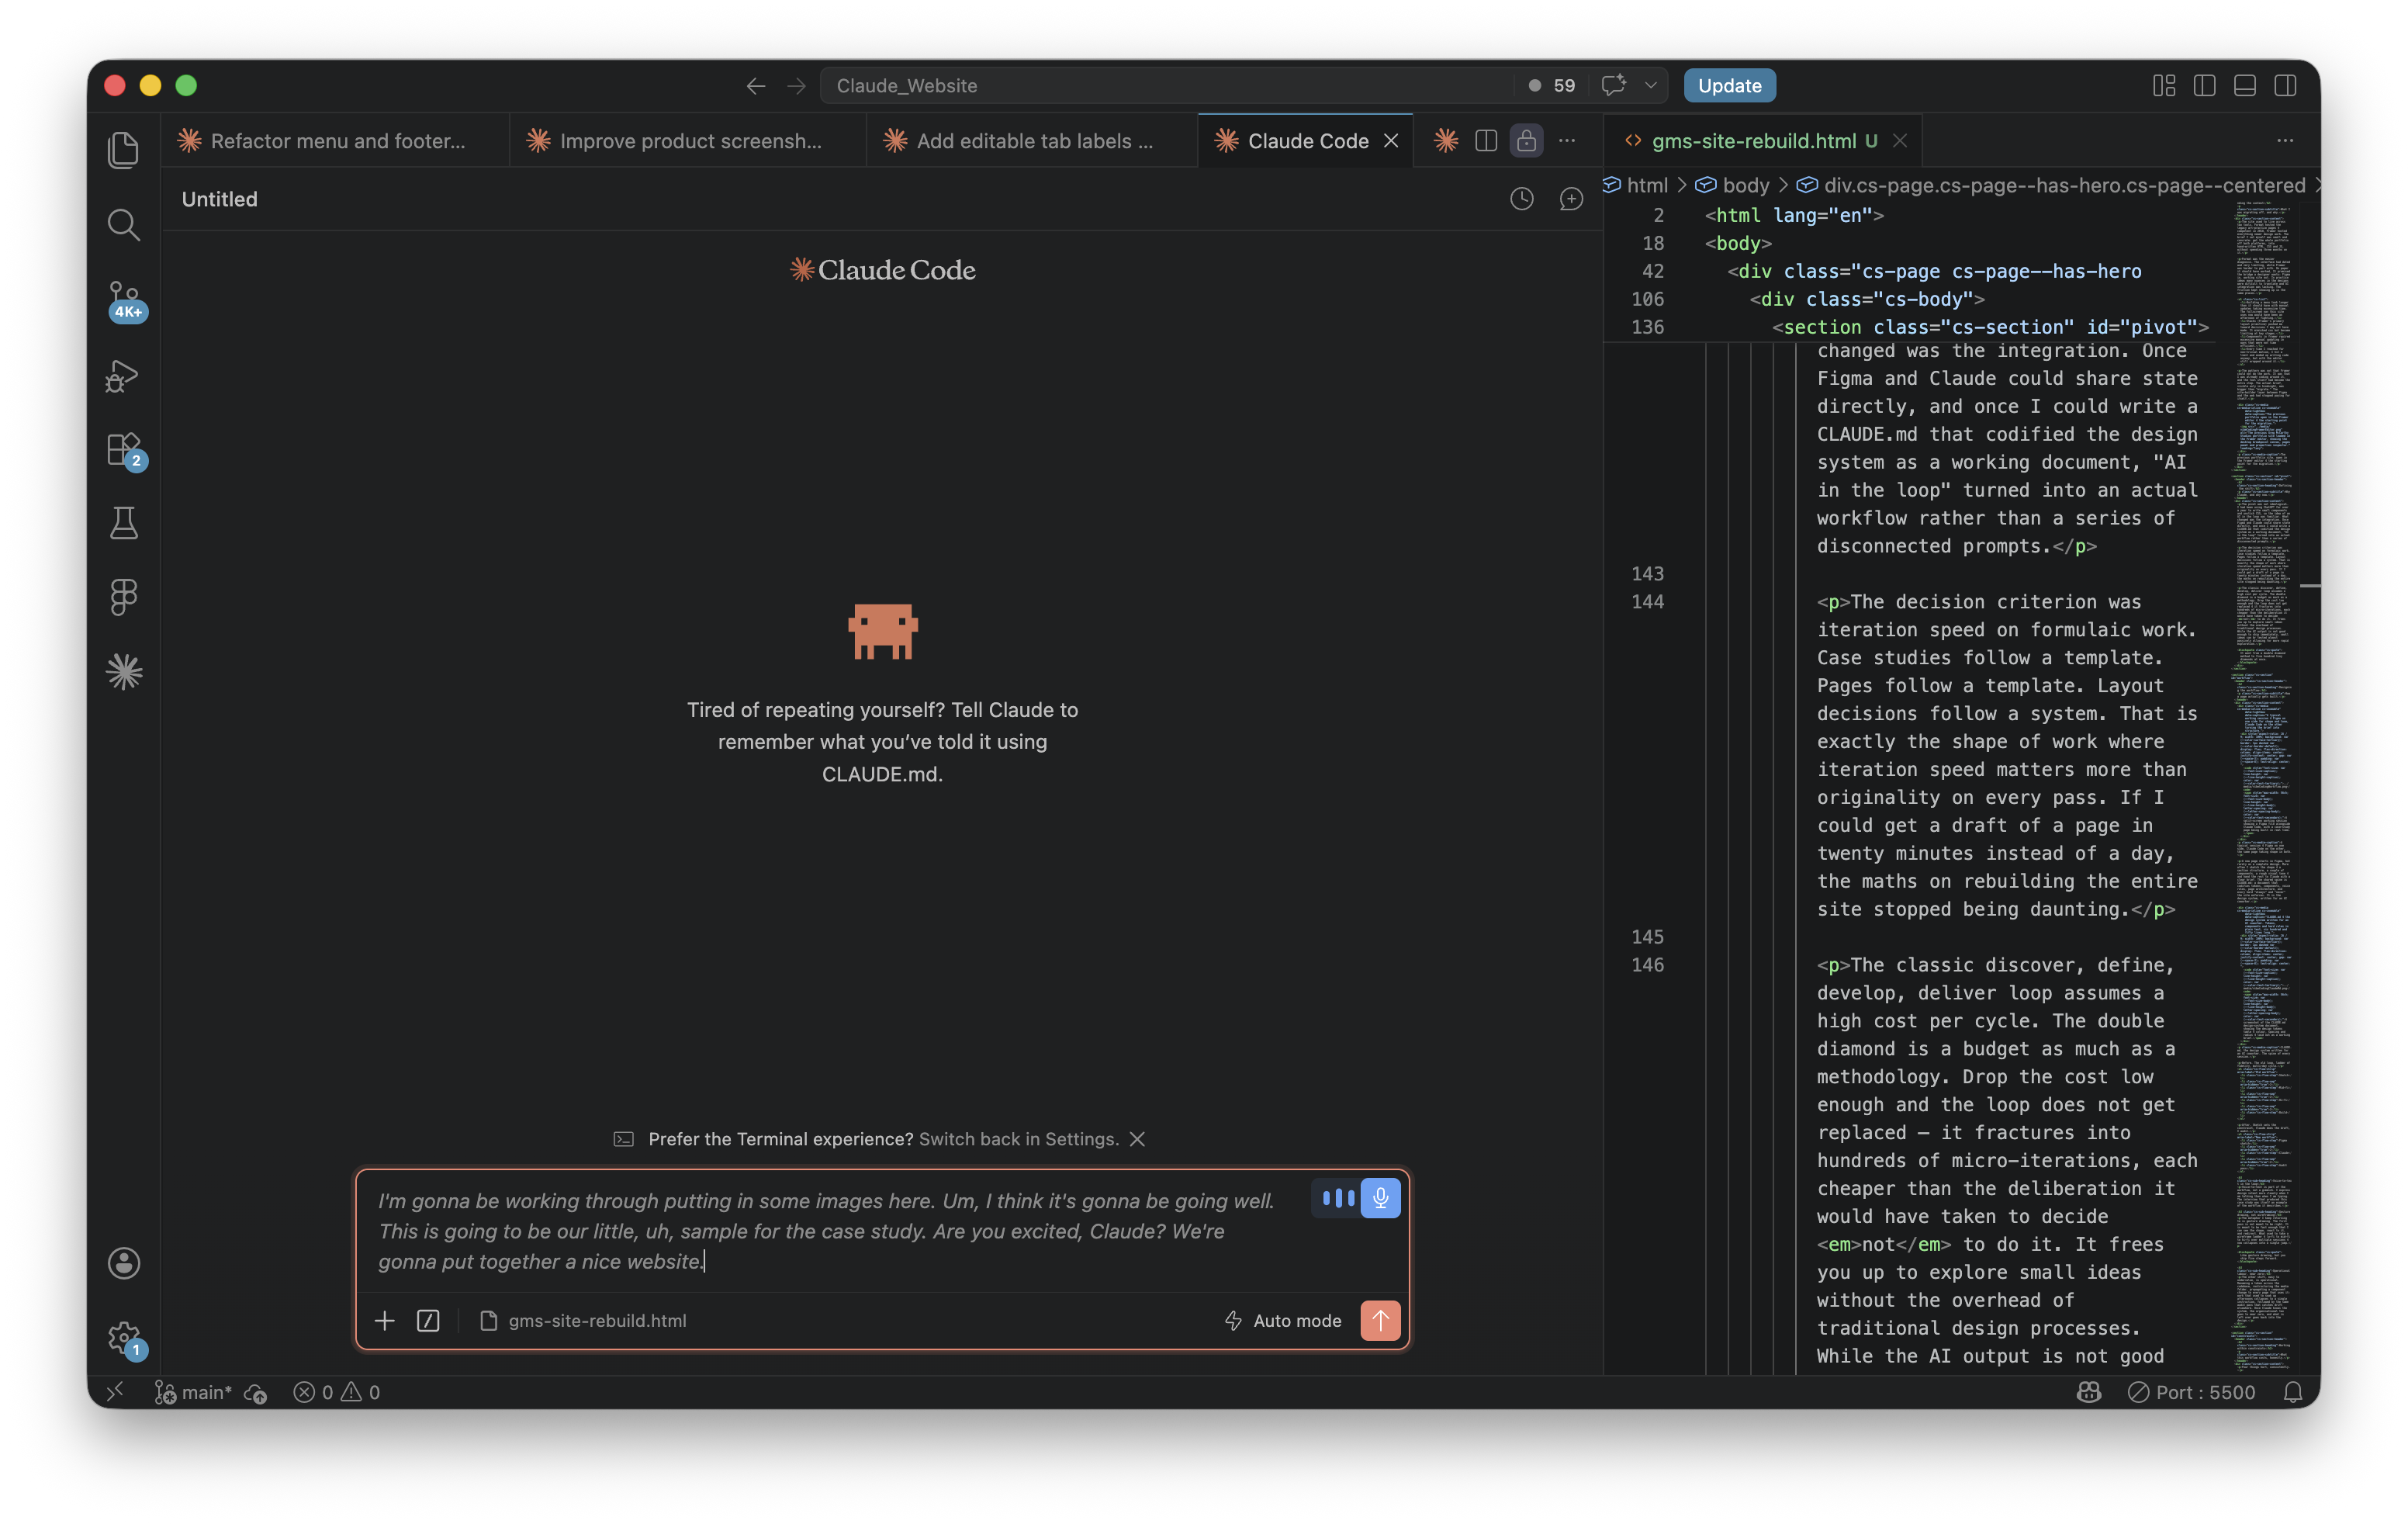Click gms-site-rebuild.html file chip in prompt
Viewport: 2408px width, 1524px height.
[584, 1321]
